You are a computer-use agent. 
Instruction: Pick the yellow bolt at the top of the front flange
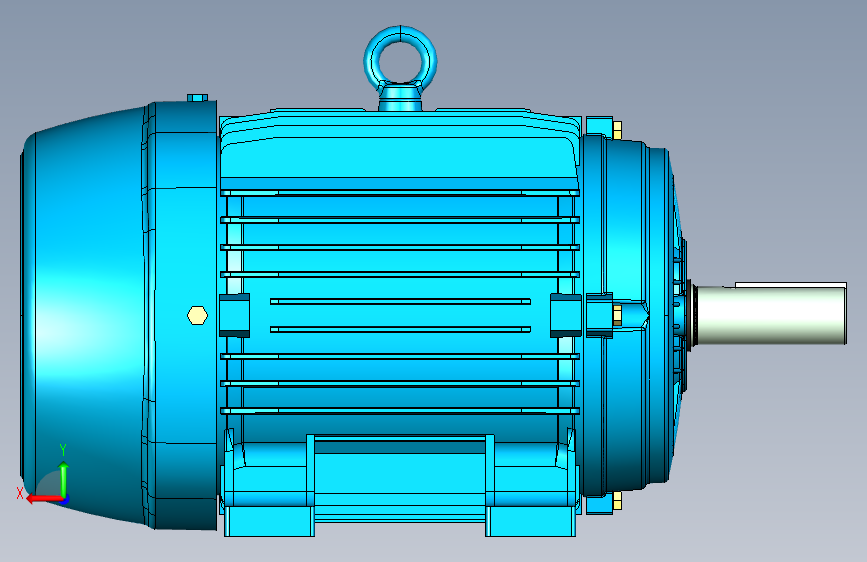[617, 130]
